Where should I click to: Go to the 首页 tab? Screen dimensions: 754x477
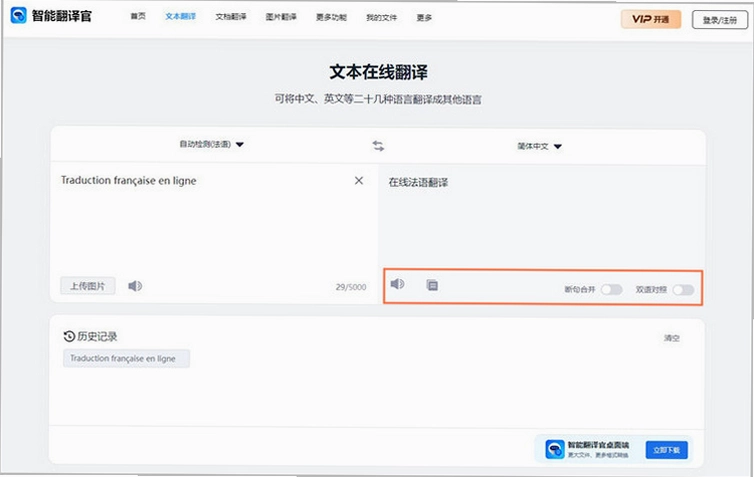click(x=138, y=16)
